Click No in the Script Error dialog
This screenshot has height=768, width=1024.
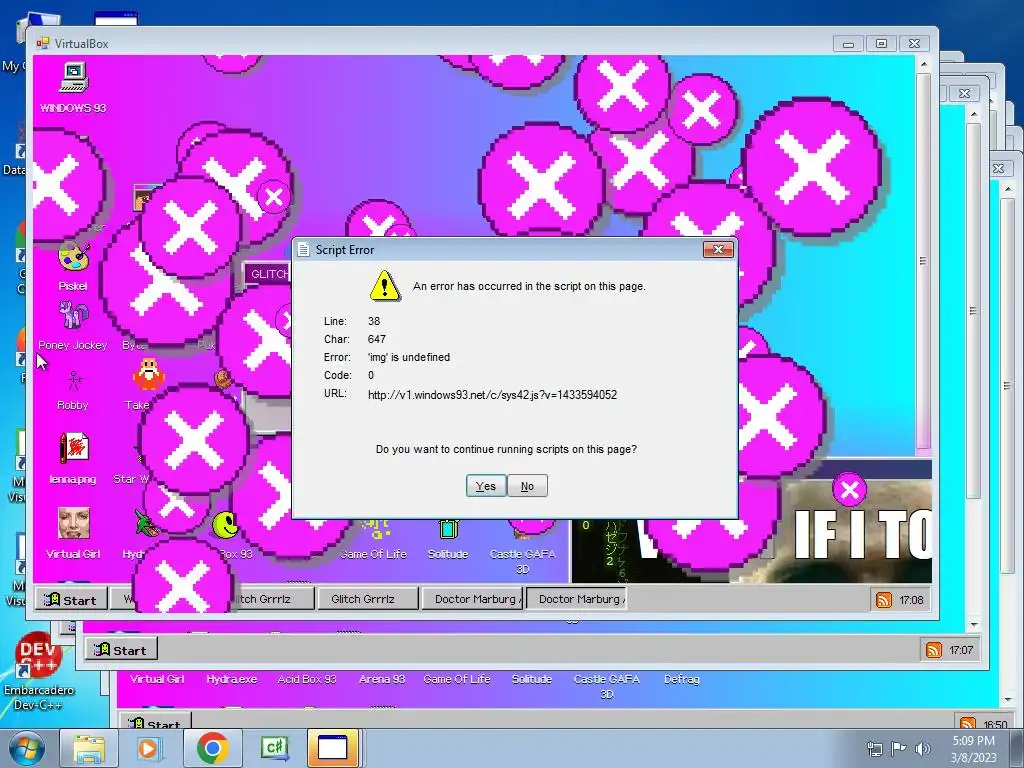(527, 486)
